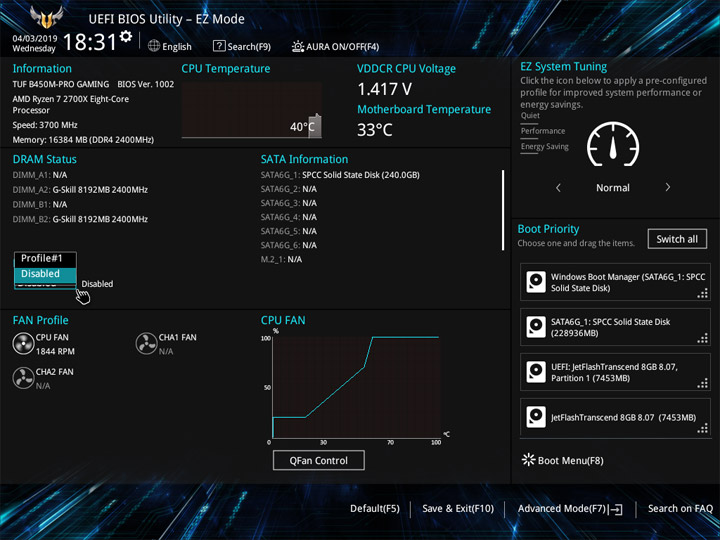Click DIMM_B2 G-Skill 8192MB 2400MHz entry
This screenshot has width=720, height=540.
pos(80,219)
